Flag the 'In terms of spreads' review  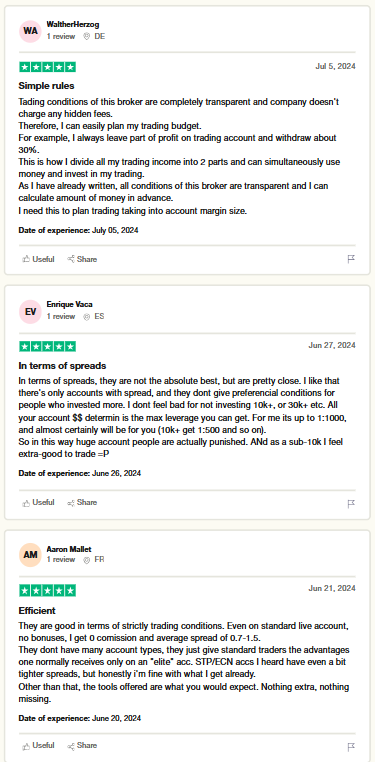[351, 504]
